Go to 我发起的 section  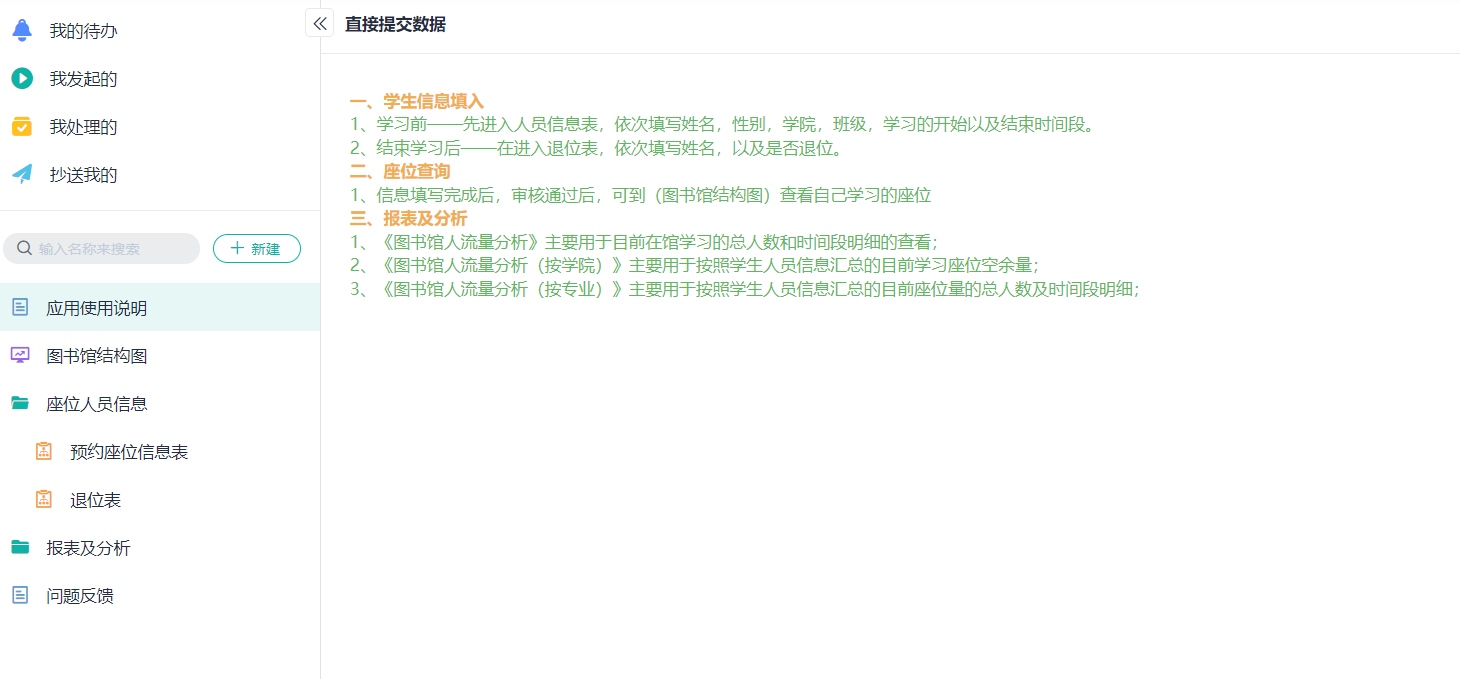pyautogui.click(x=83, y=79)
